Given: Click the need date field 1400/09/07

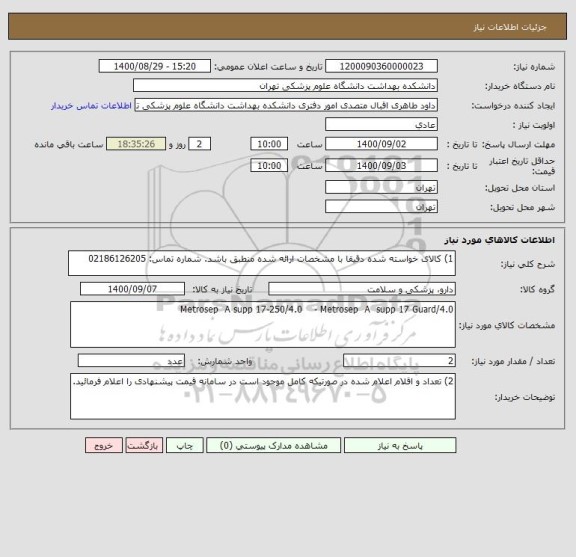Looking at the screenshot, I should click(132, 289).
